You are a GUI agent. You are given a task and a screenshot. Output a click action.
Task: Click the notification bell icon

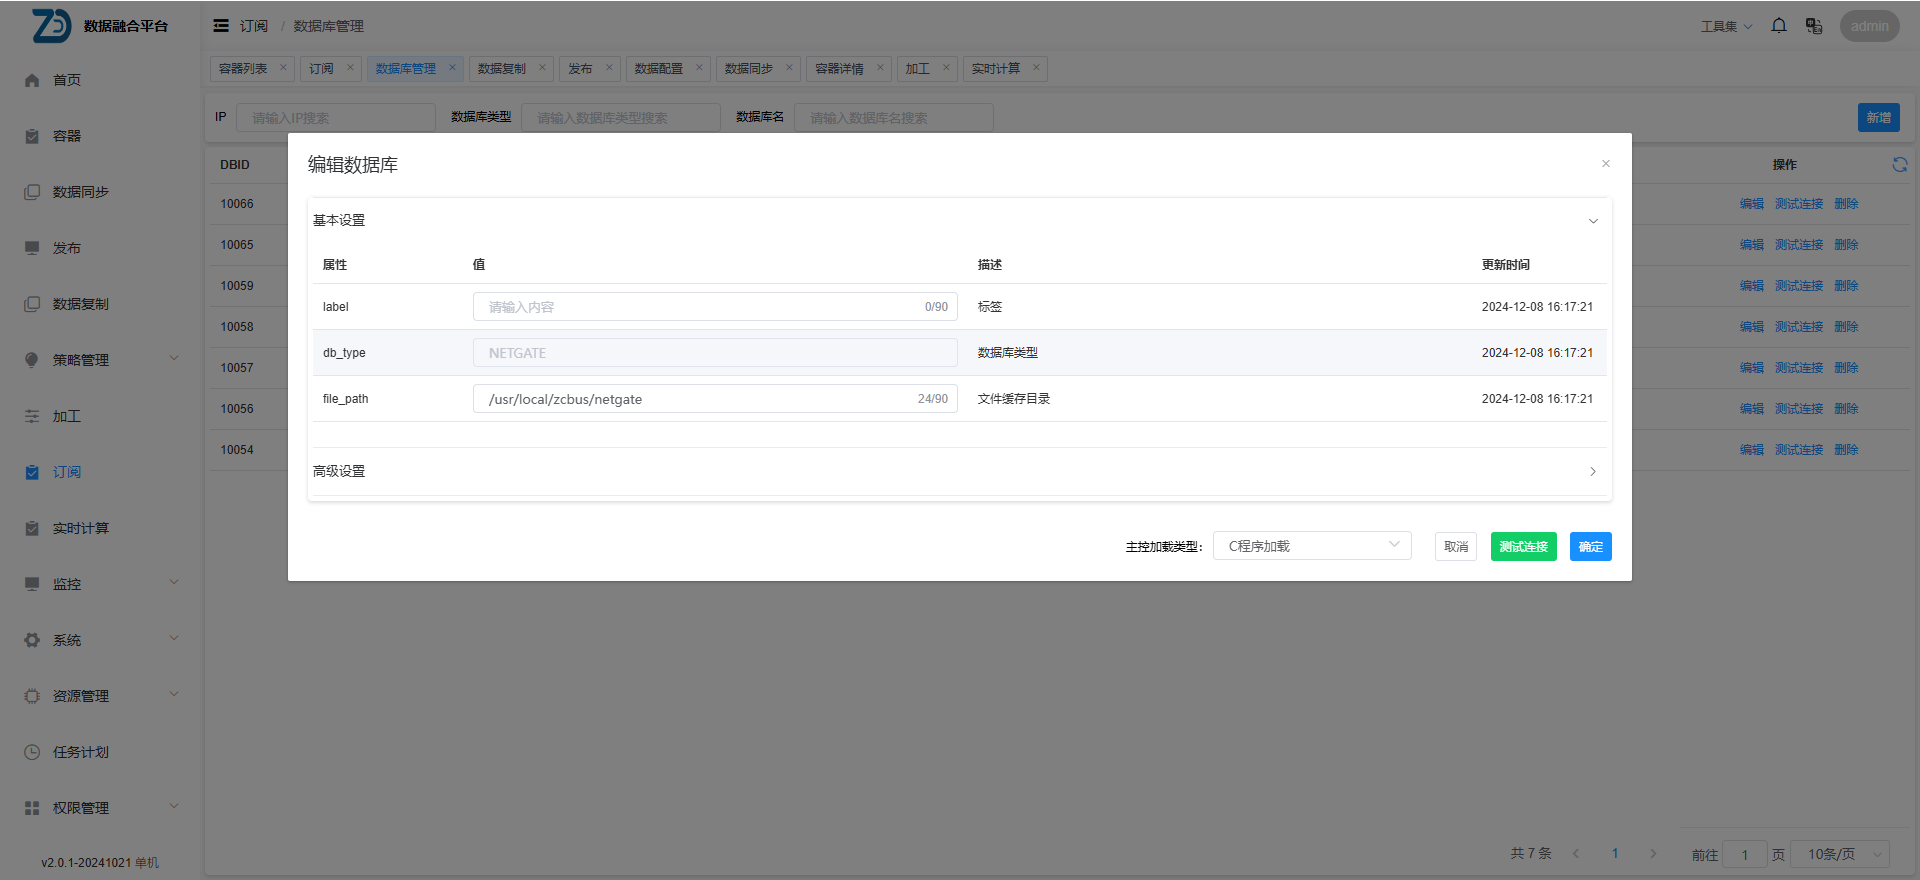click(1779, 26)
